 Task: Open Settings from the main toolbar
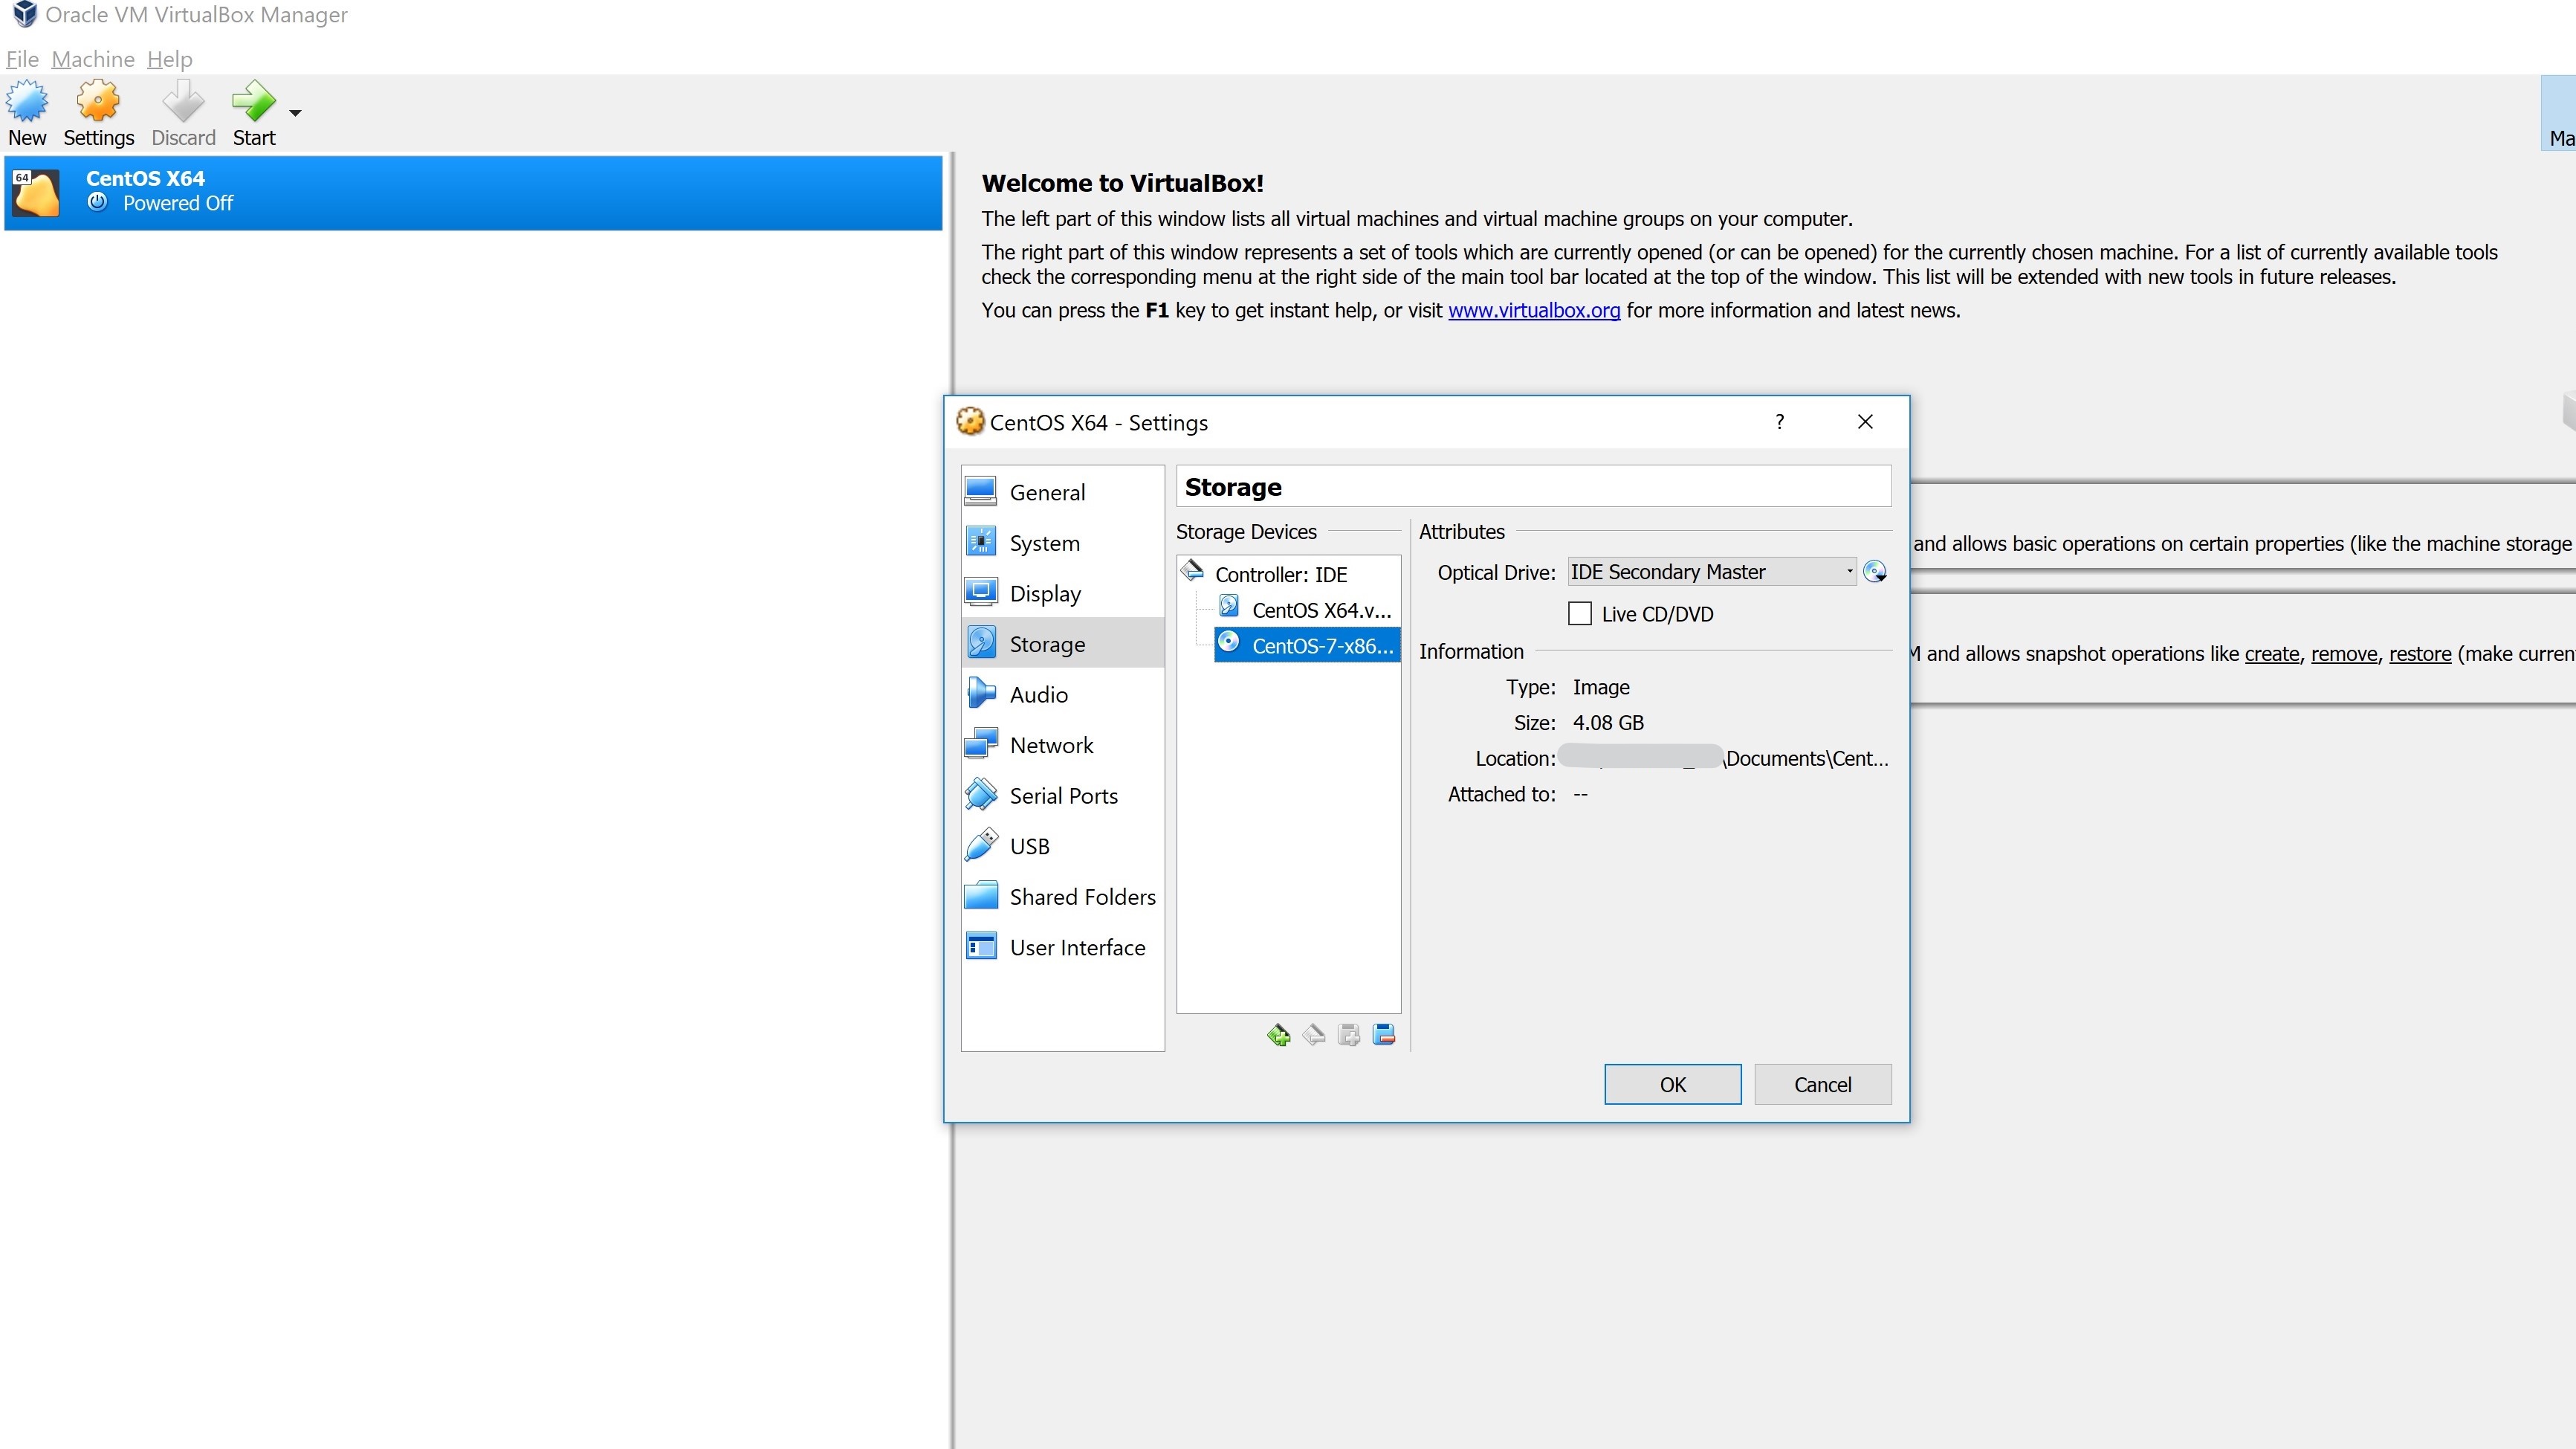click(x=98, y=101)
